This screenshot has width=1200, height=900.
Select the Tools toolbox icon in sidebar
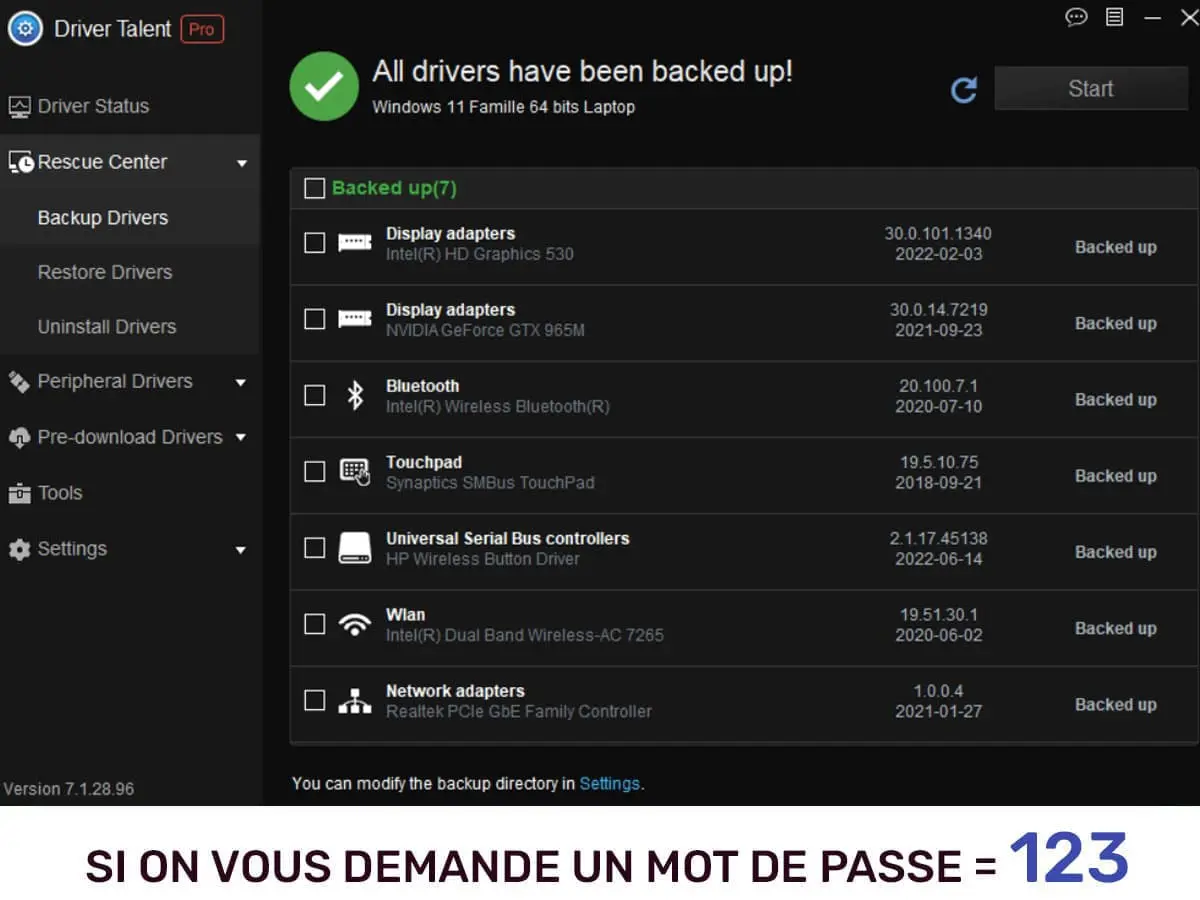coord(19,493)
